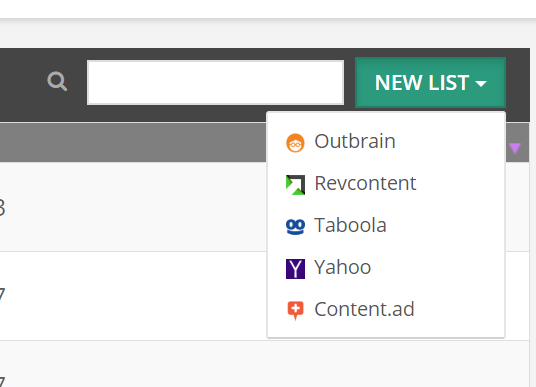
Task: Select the Outbrain menu label
Action: coord(355,141)
